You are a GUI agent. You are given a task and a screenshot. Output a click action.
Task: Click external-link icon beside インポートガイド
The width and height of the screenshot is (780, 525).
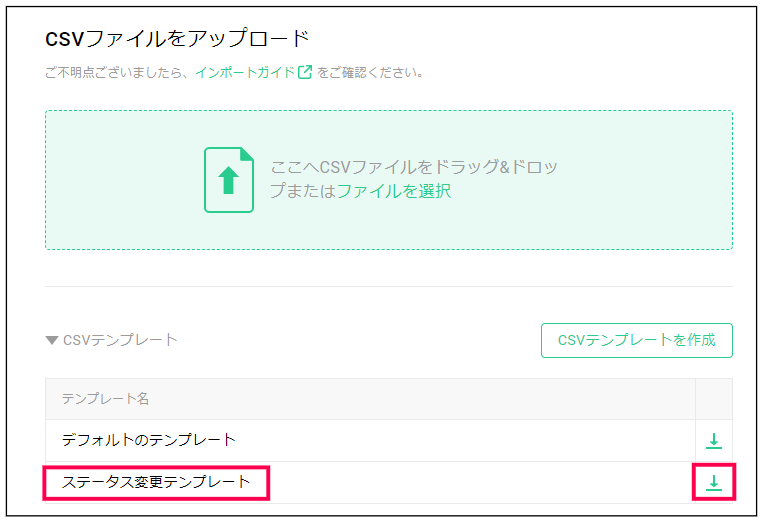coord(304,72)
